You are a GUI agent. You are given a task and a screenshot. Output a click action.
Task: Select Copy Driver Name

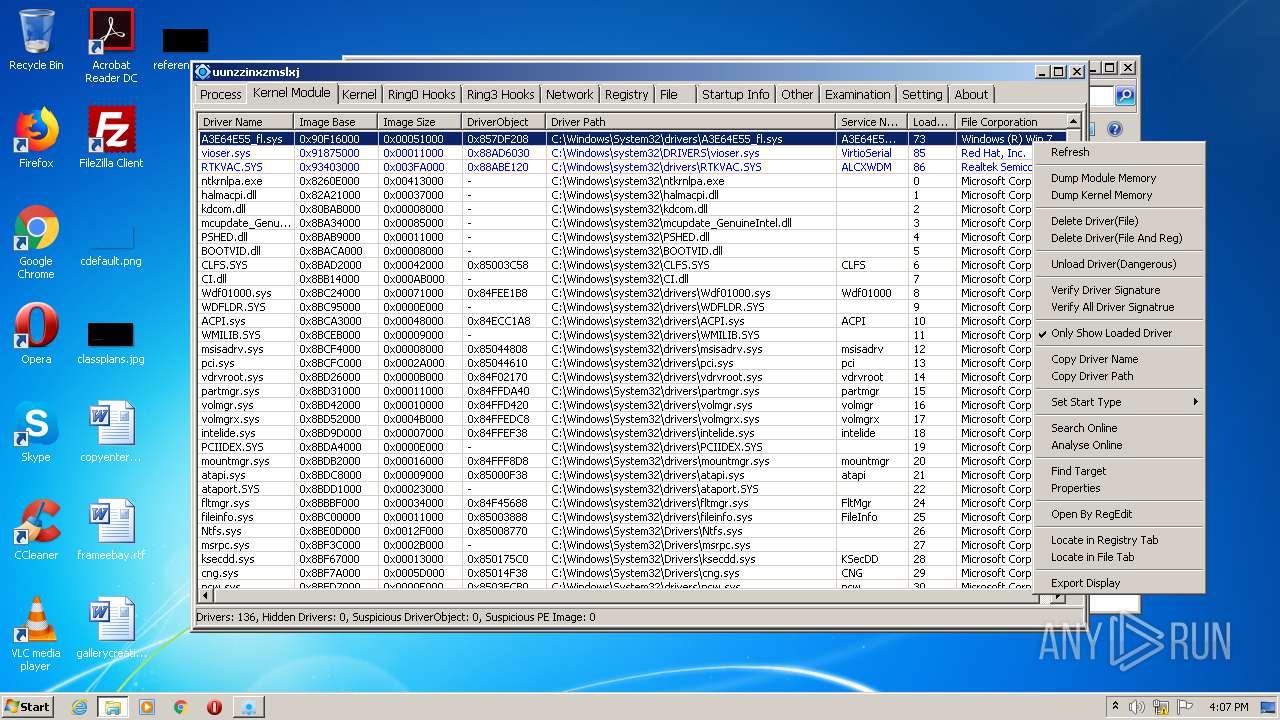coord(1119,359)
